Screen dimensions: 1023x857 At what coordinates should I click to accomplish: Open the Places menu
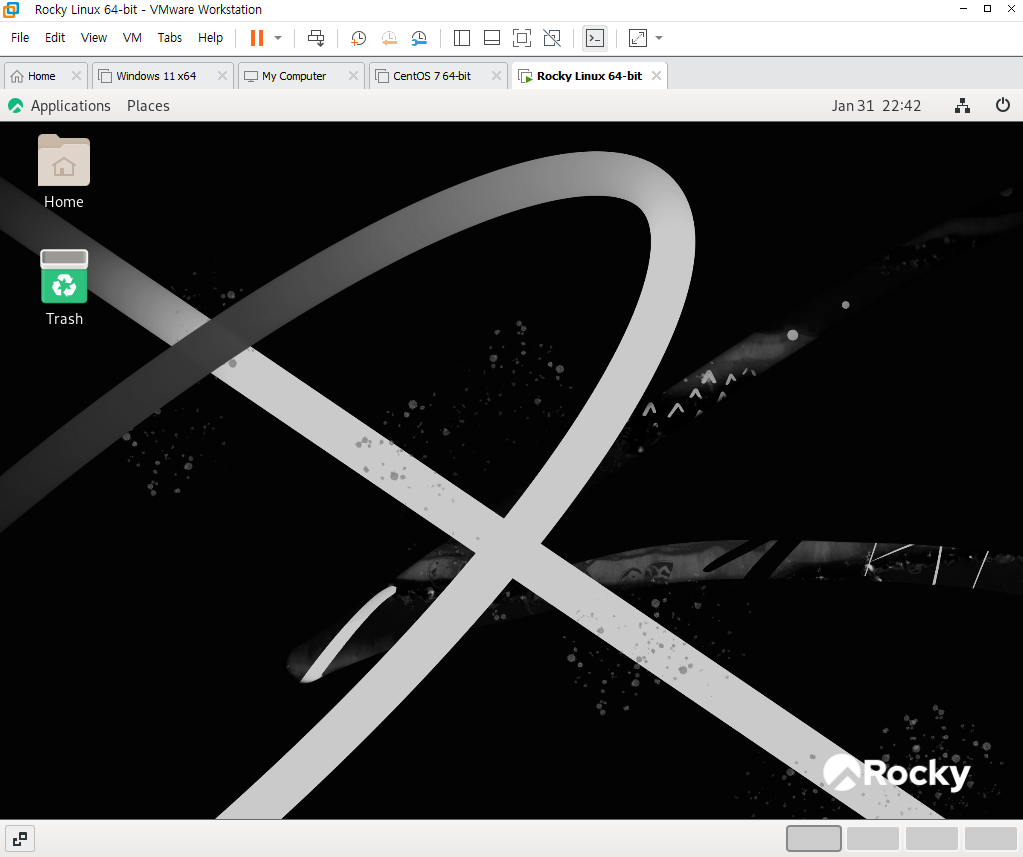tap(148, 106)
